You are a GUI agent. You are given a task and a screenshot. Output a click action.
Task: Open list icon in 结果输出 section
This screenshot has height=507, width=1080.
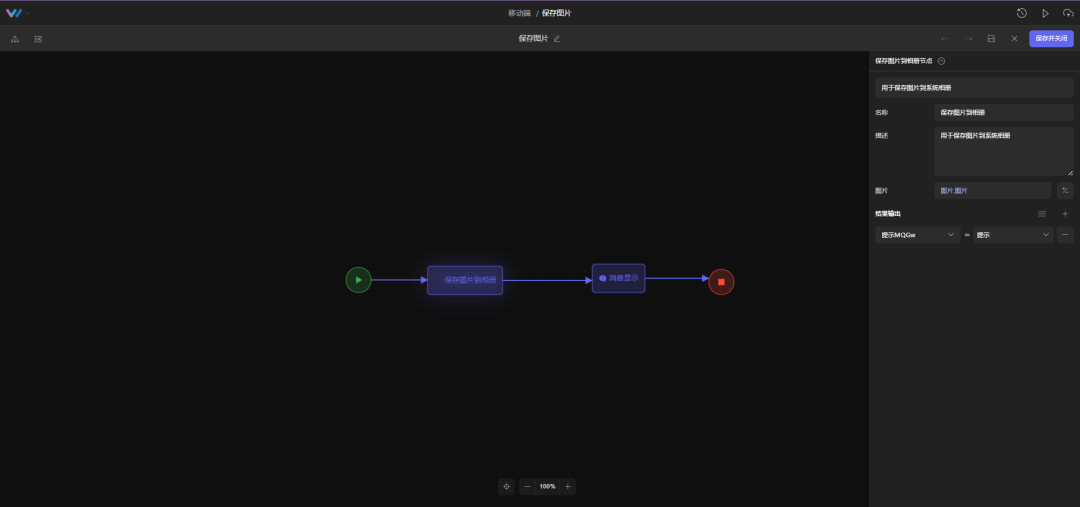(x=1041, y=214)
